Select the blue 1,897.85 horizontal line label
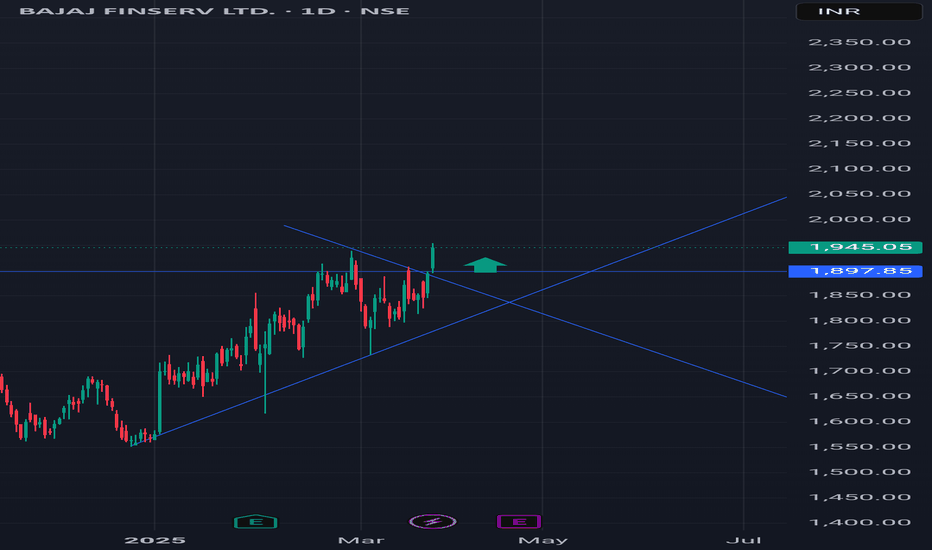 click(855, 271)
